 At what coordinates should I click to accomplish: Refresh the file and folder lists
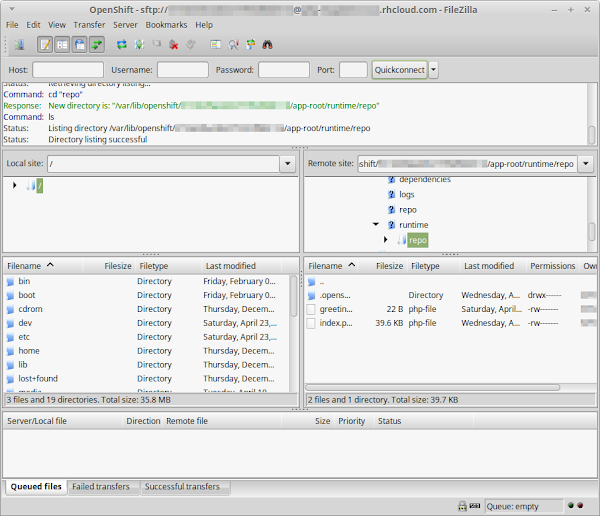pos(122,45)
